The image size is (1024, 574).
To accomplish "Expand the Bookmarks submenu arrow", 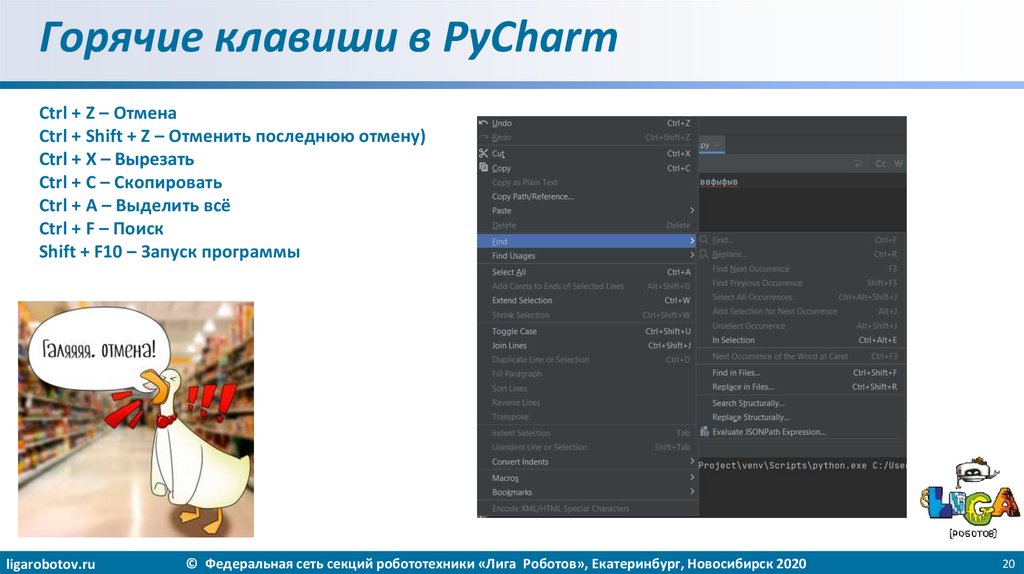I will pos(692,492).
